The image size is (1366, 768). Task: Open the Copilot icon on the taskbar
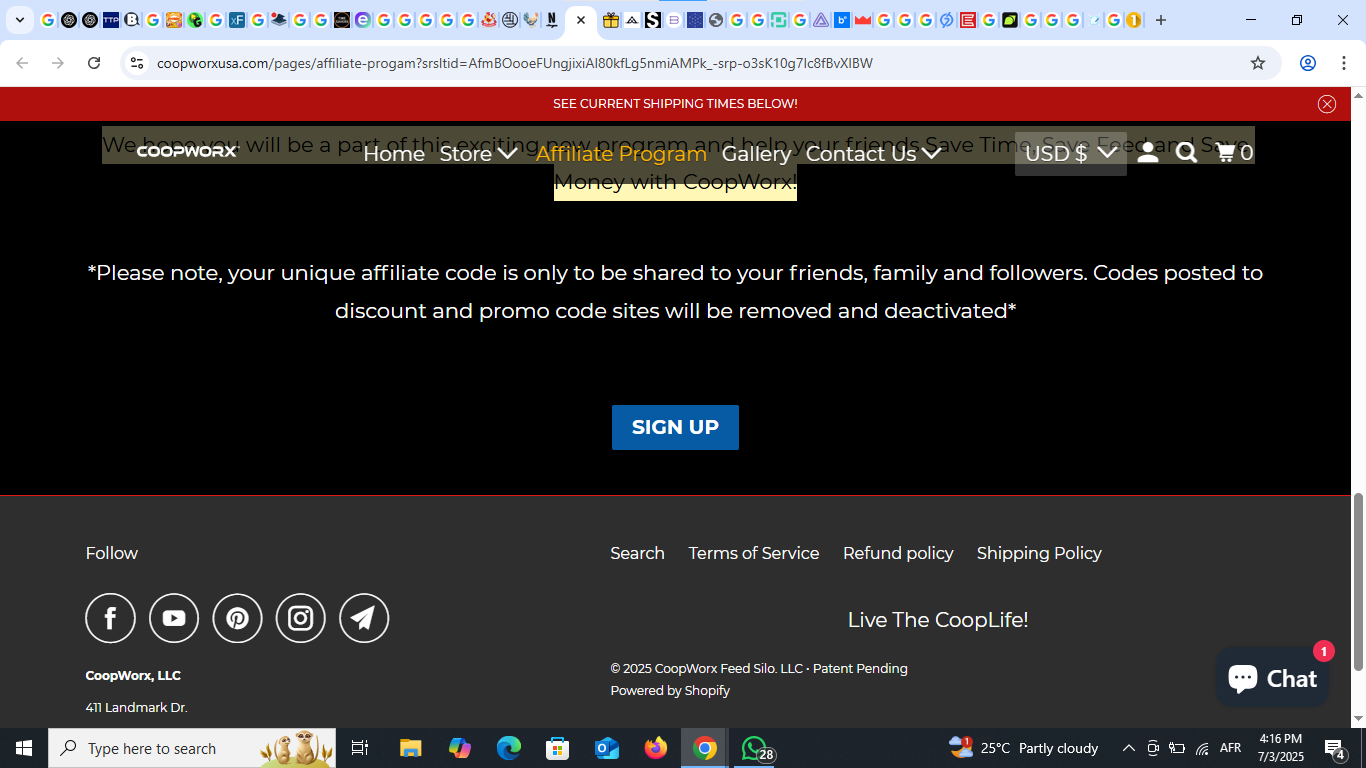(x=460, y=748)
